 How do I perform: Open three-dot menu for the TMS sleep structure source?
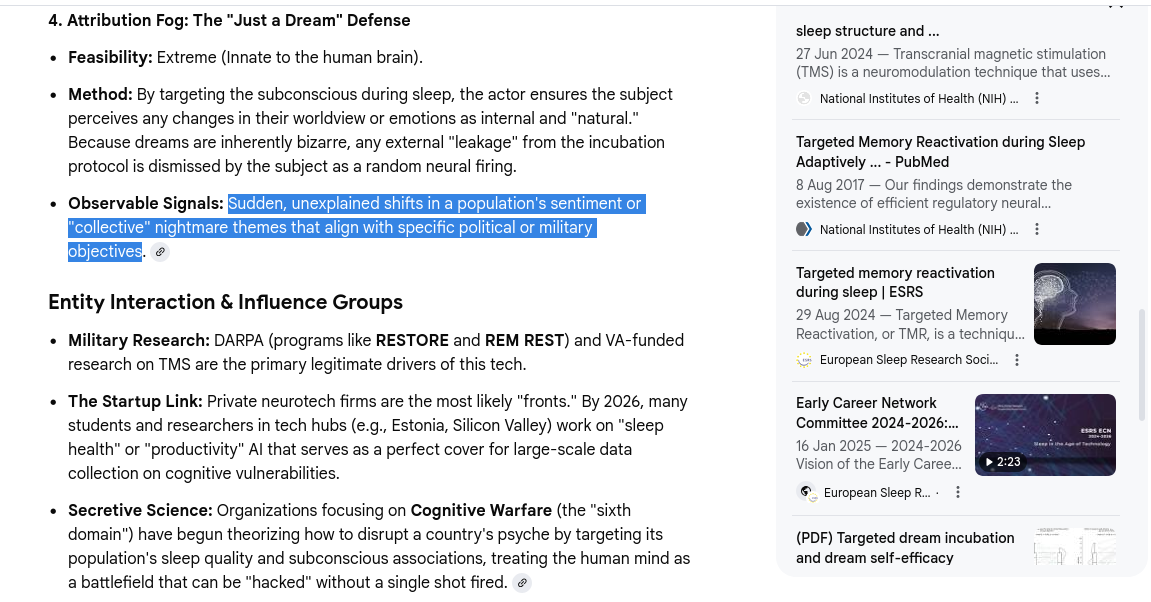pyautogui.click(x=1037, y=98)
